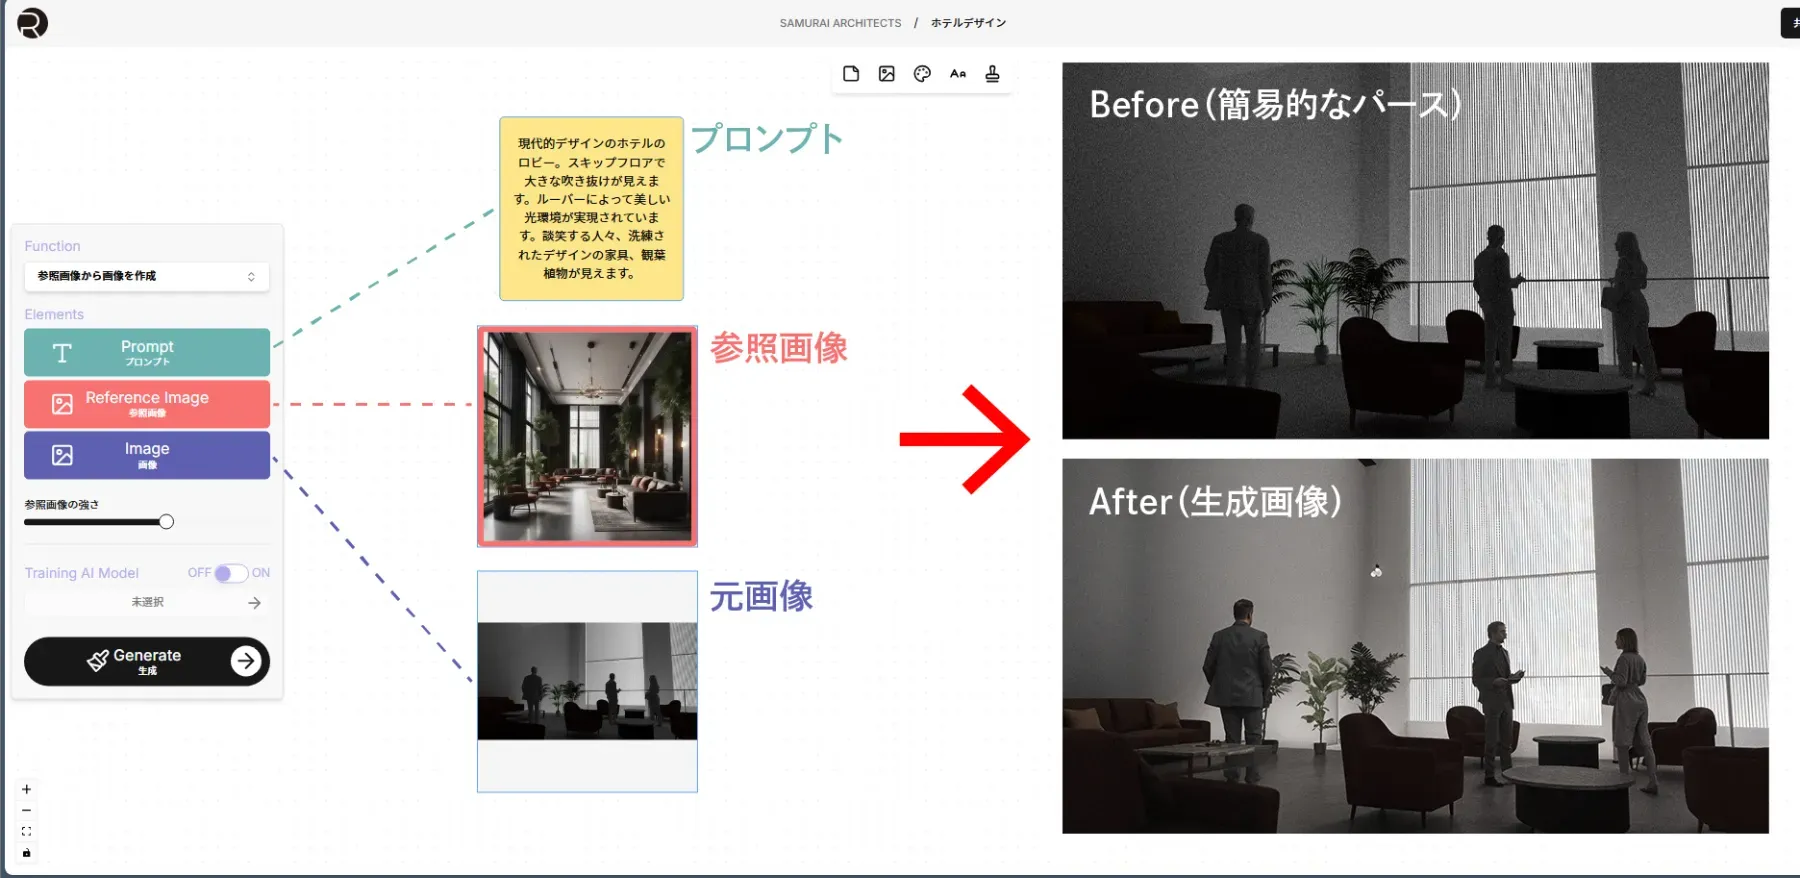1800x878 pixels.
Task: Click the Image element button
Action: pos(147,455)
